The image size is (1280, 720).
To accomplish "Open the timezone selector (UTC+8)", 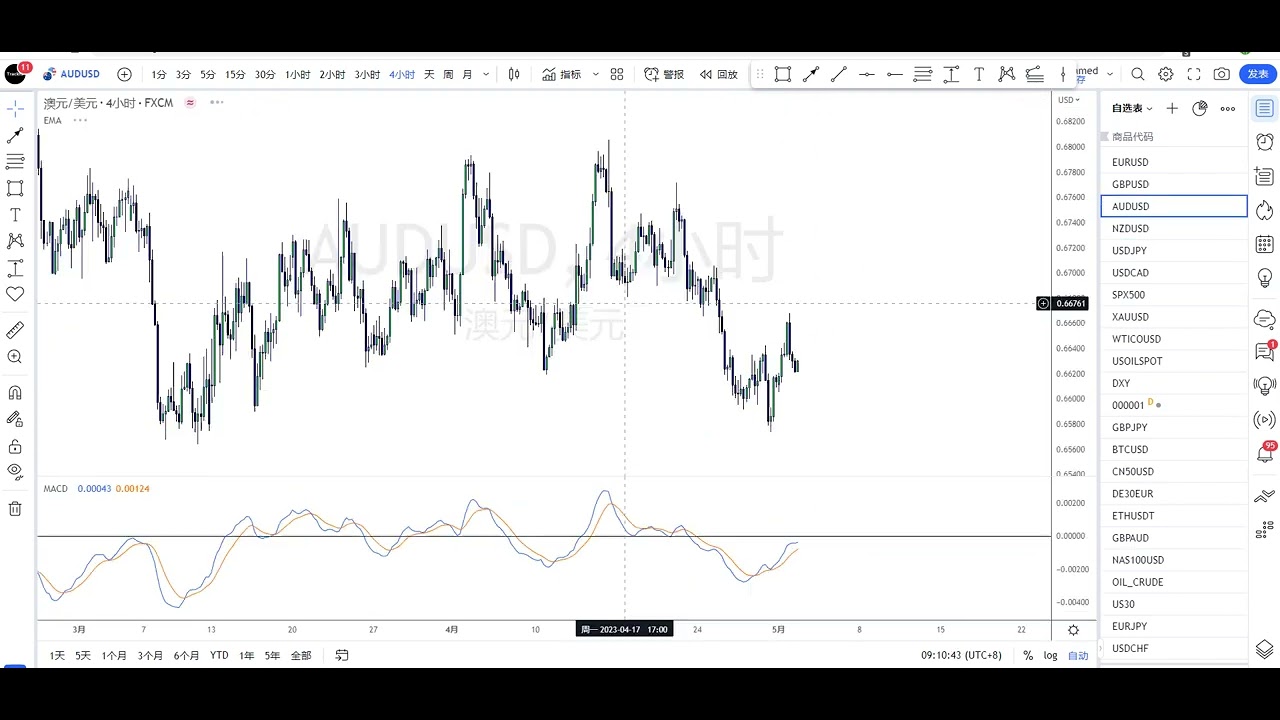I will (x=961, y=656).
